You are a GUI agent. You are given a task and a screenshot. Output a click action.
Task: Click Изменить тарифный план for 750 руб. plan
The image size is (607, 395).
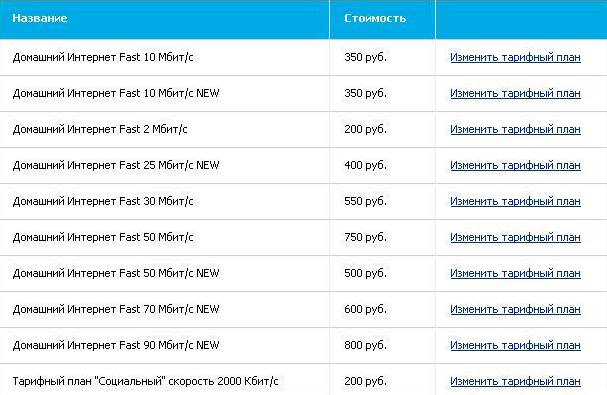515,237
